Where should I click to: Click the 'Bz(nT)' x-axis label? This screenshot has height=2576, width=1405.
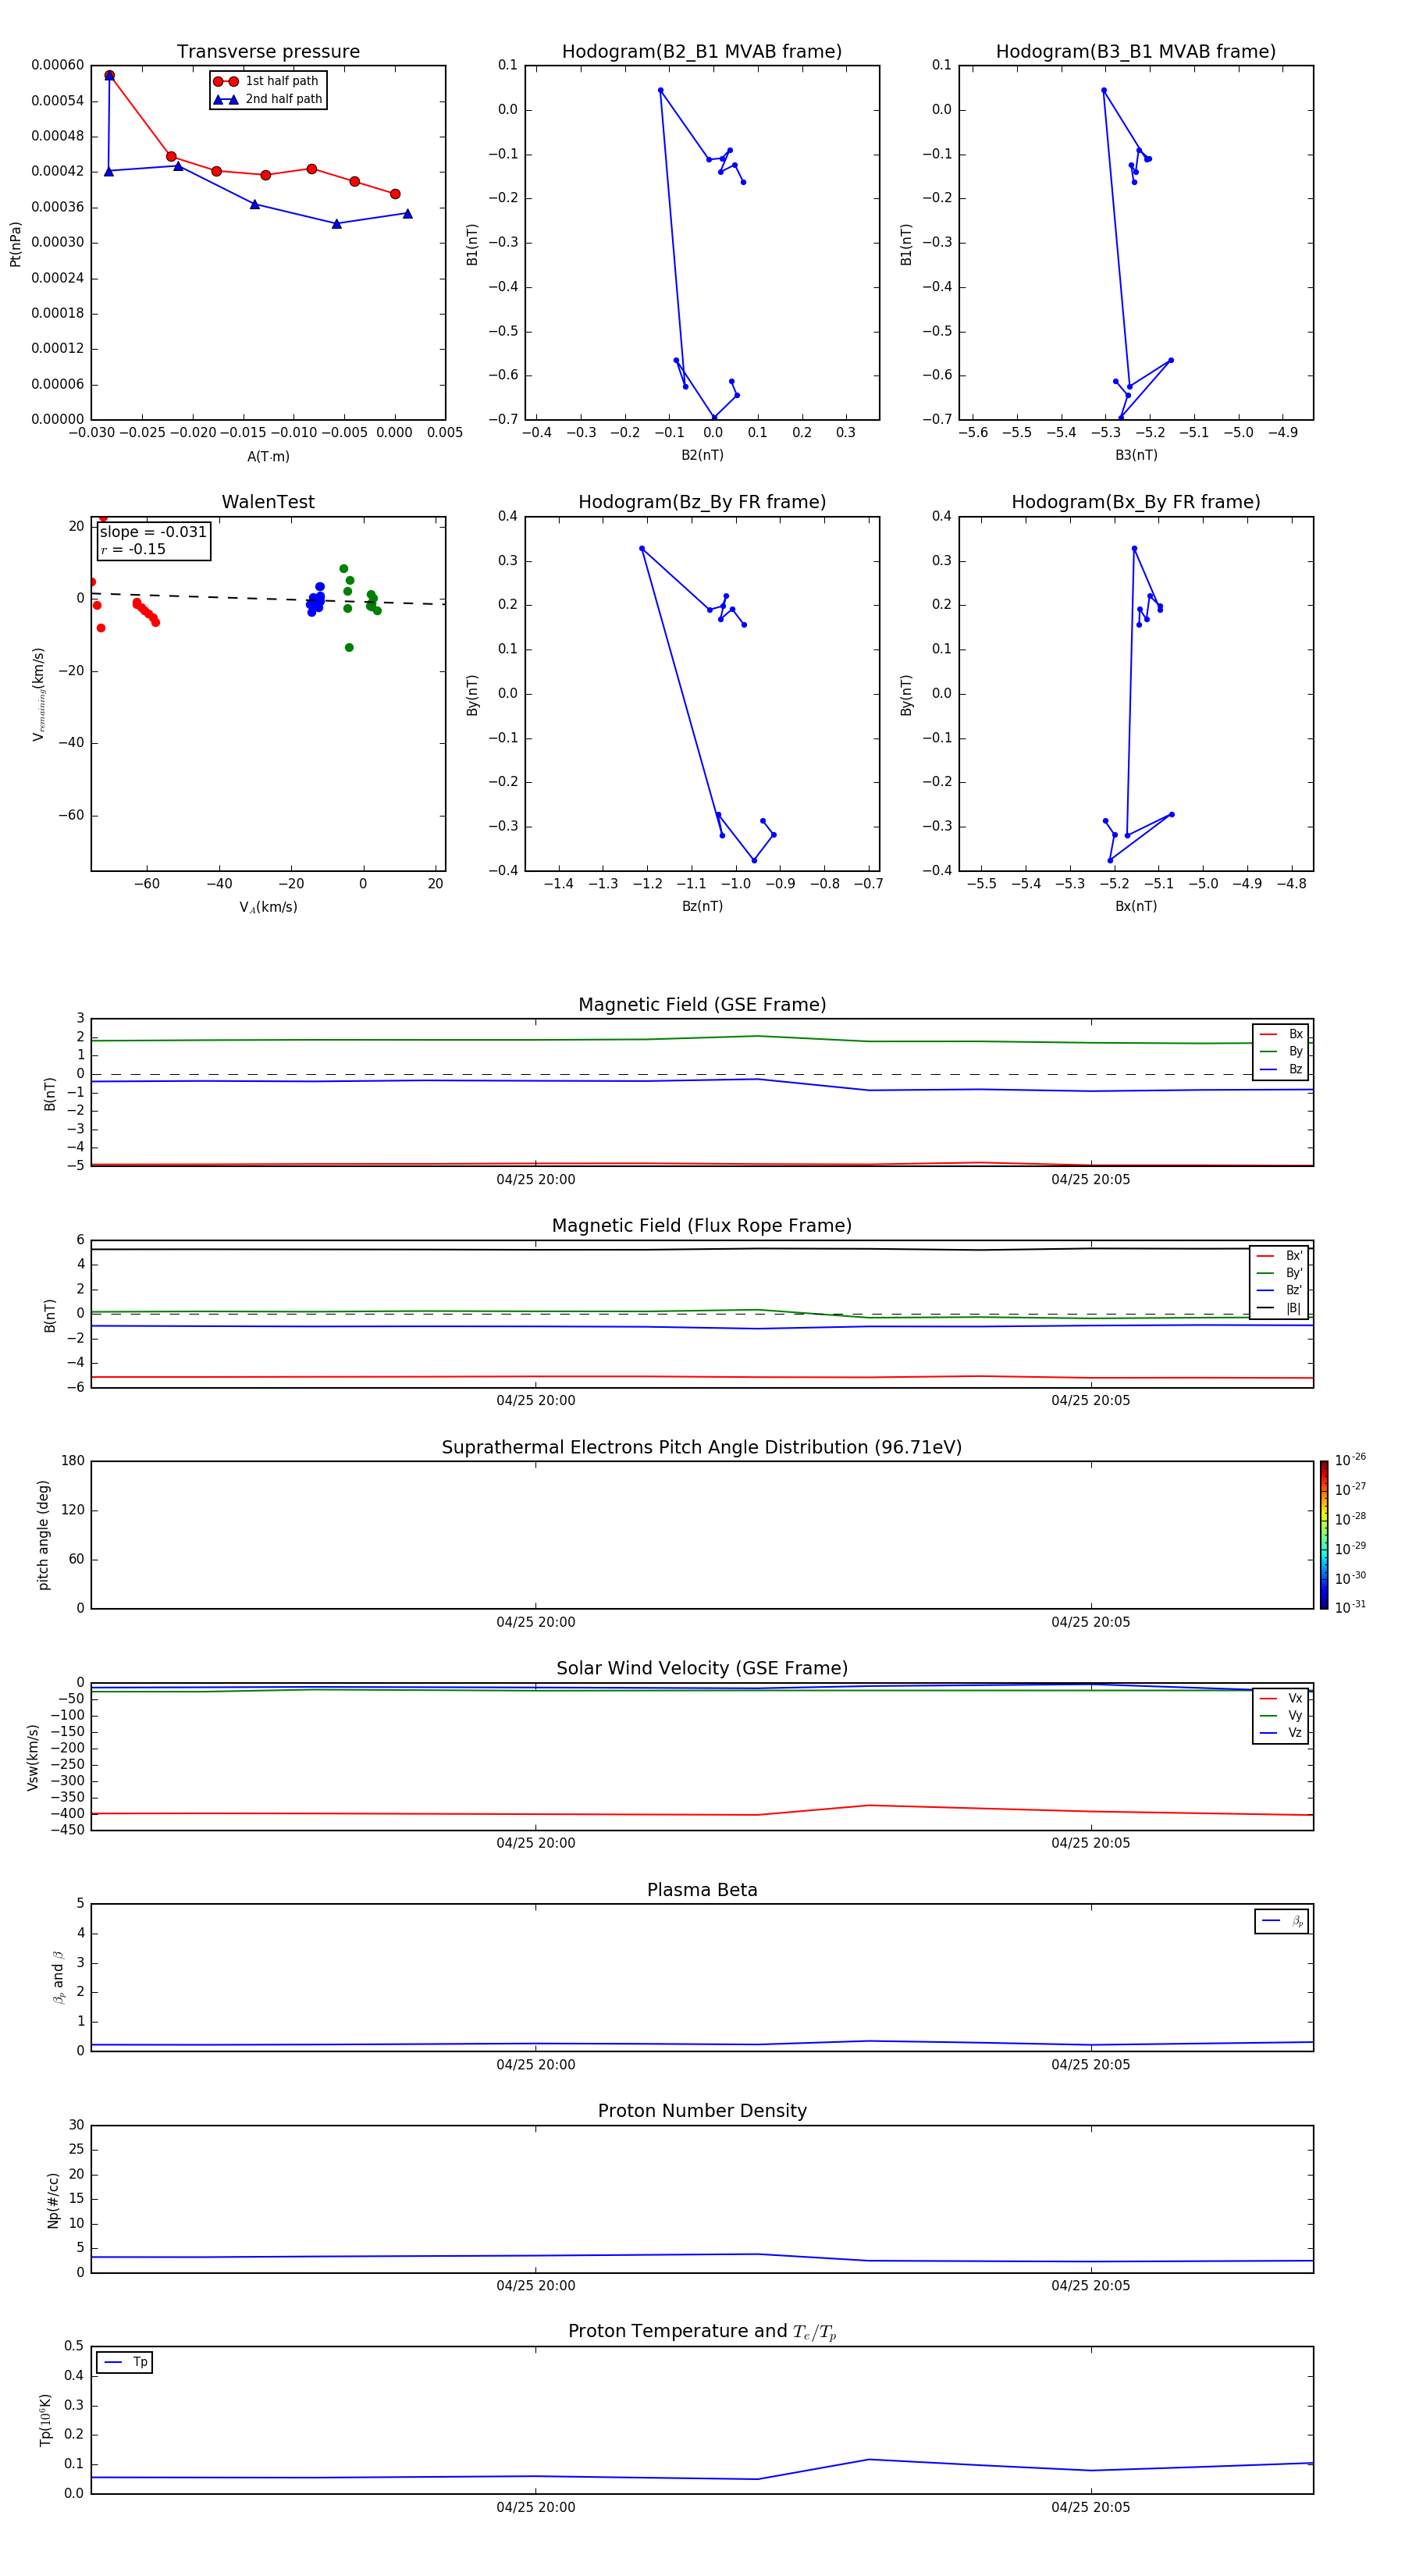(x=702, y=906)
